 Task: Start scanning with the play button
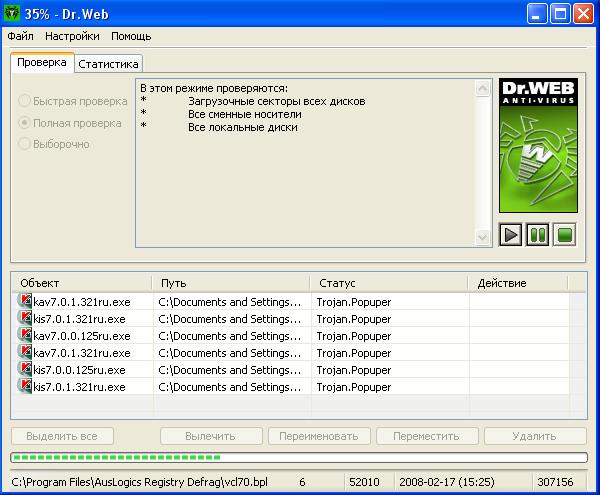click(510, 234)
